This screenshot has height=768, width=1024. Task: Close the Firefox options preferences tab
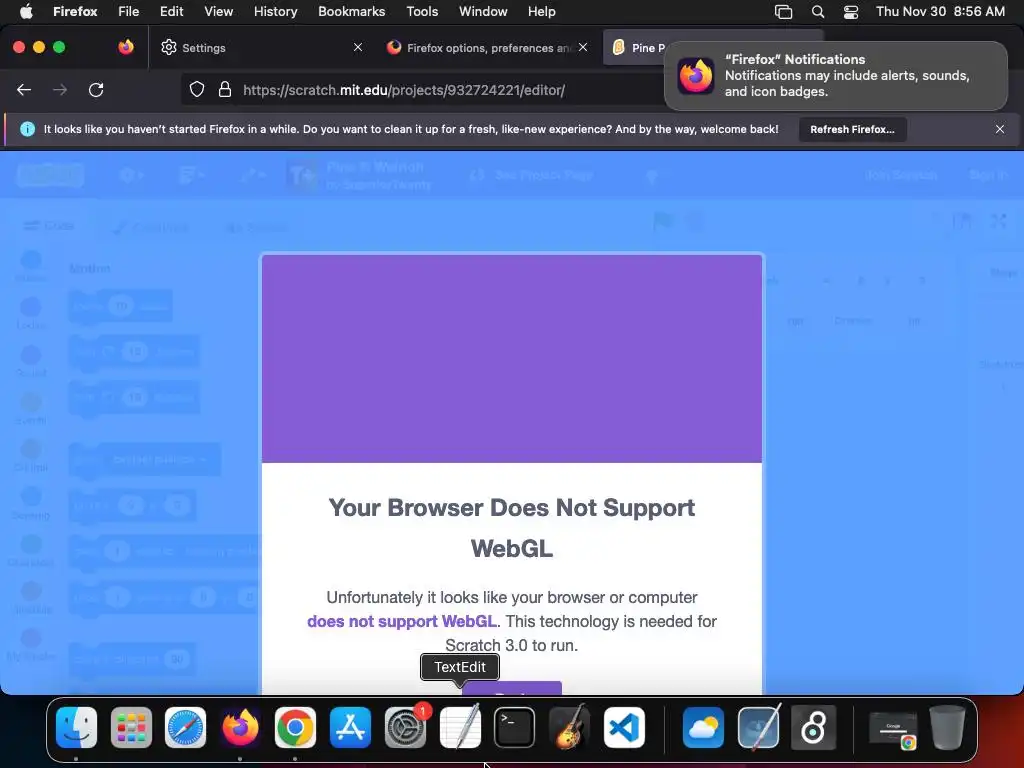pyautogui.click(x=583, y=47)
